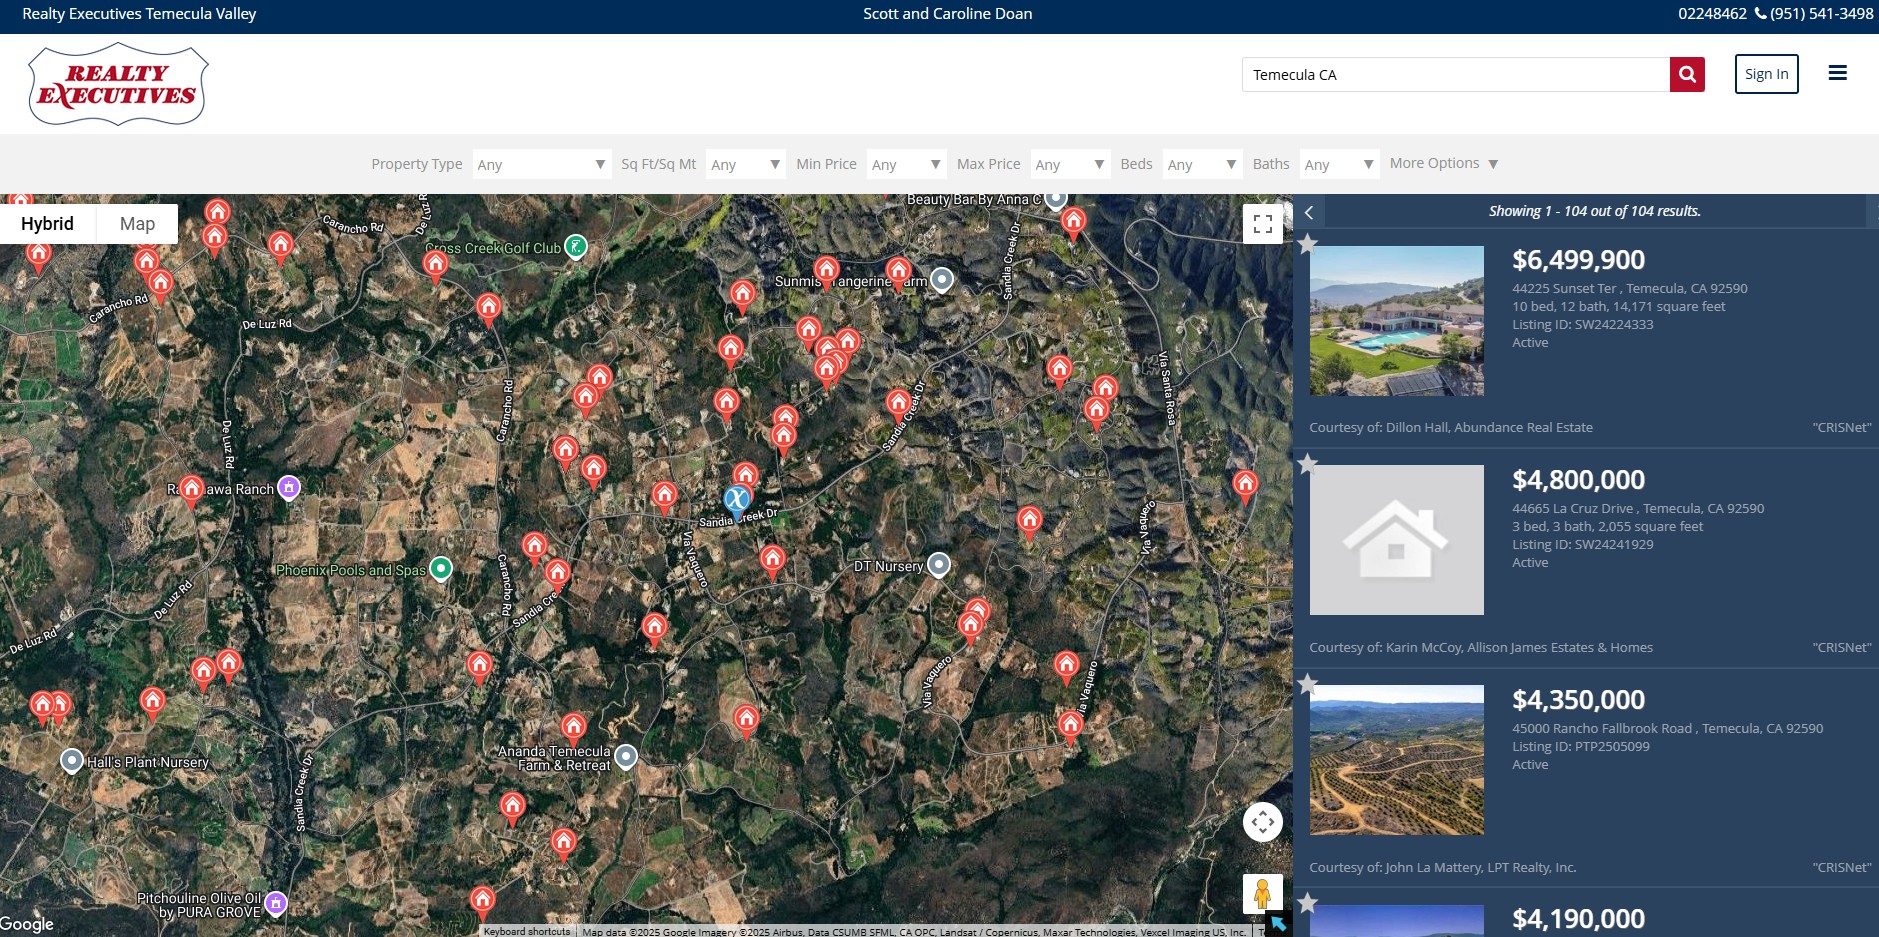
Task: Favorite the $6,499,900 listing star
Action: pyautogui.click(x=1307, y=244)
